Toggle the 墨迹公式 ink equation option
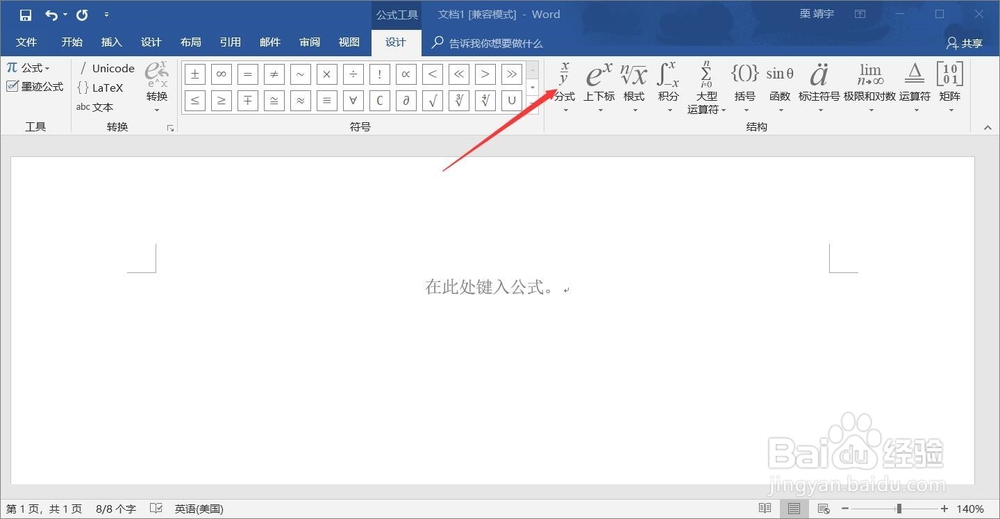This screenshot has width=1000, height=519. (x=35, y=87)
